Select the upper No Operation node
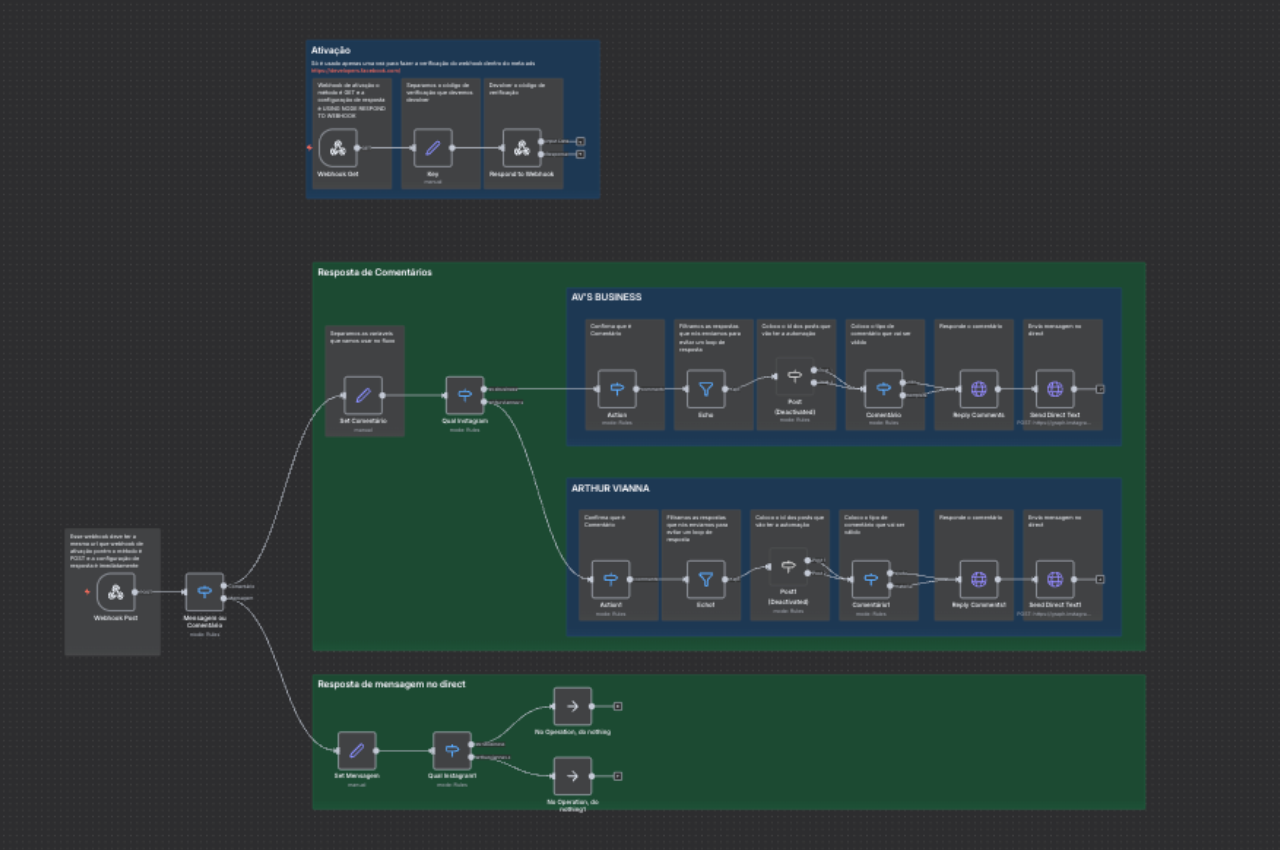 tap(573, 706)
